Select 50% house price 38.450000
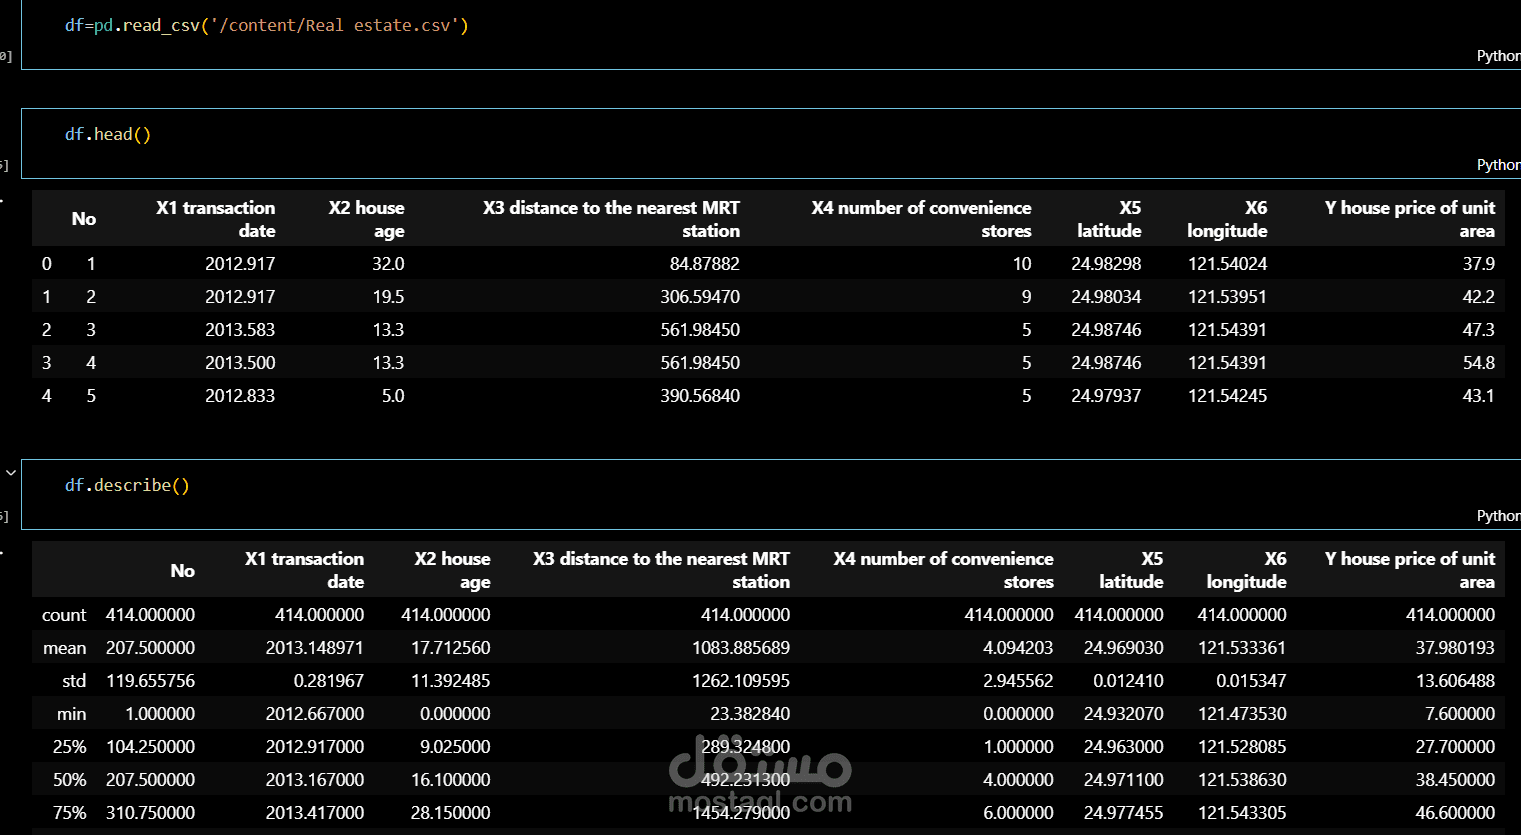The height and width of the screenshot is (835, 1521). (1455, 780)
